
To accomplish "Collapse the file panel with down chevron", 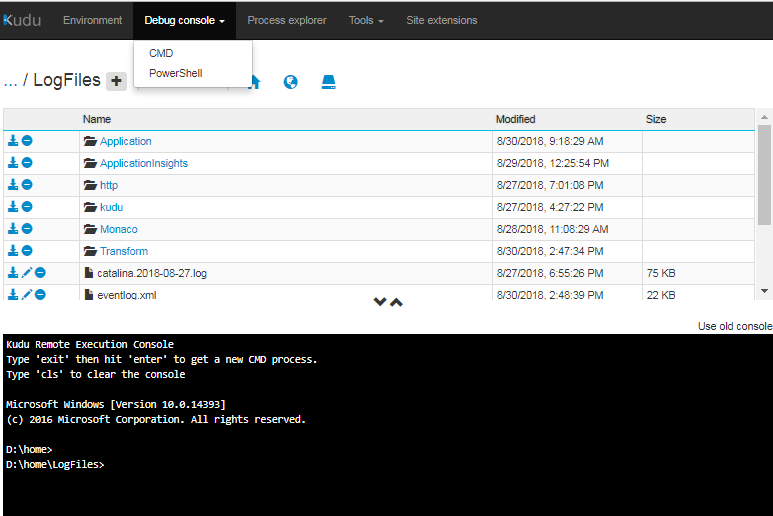I will [380, 302].
